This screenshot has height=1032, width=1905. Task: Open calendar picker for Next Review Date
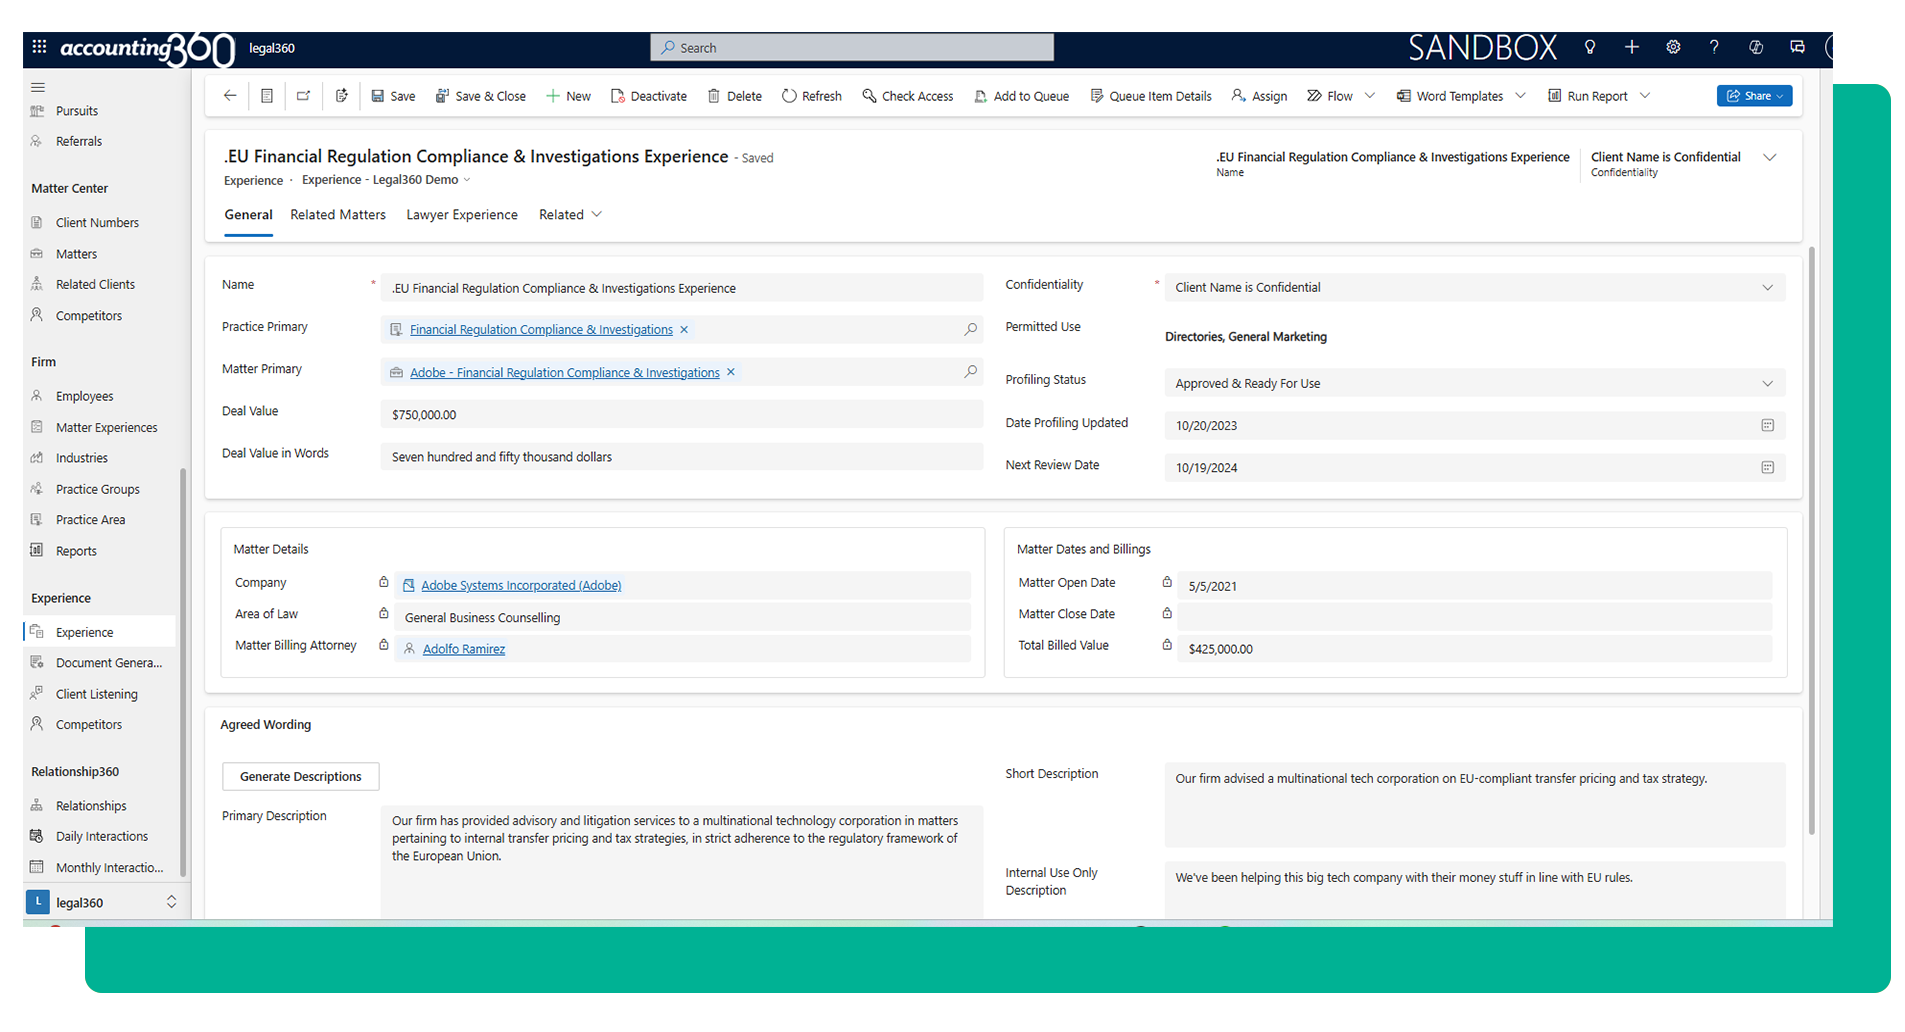1767,468
